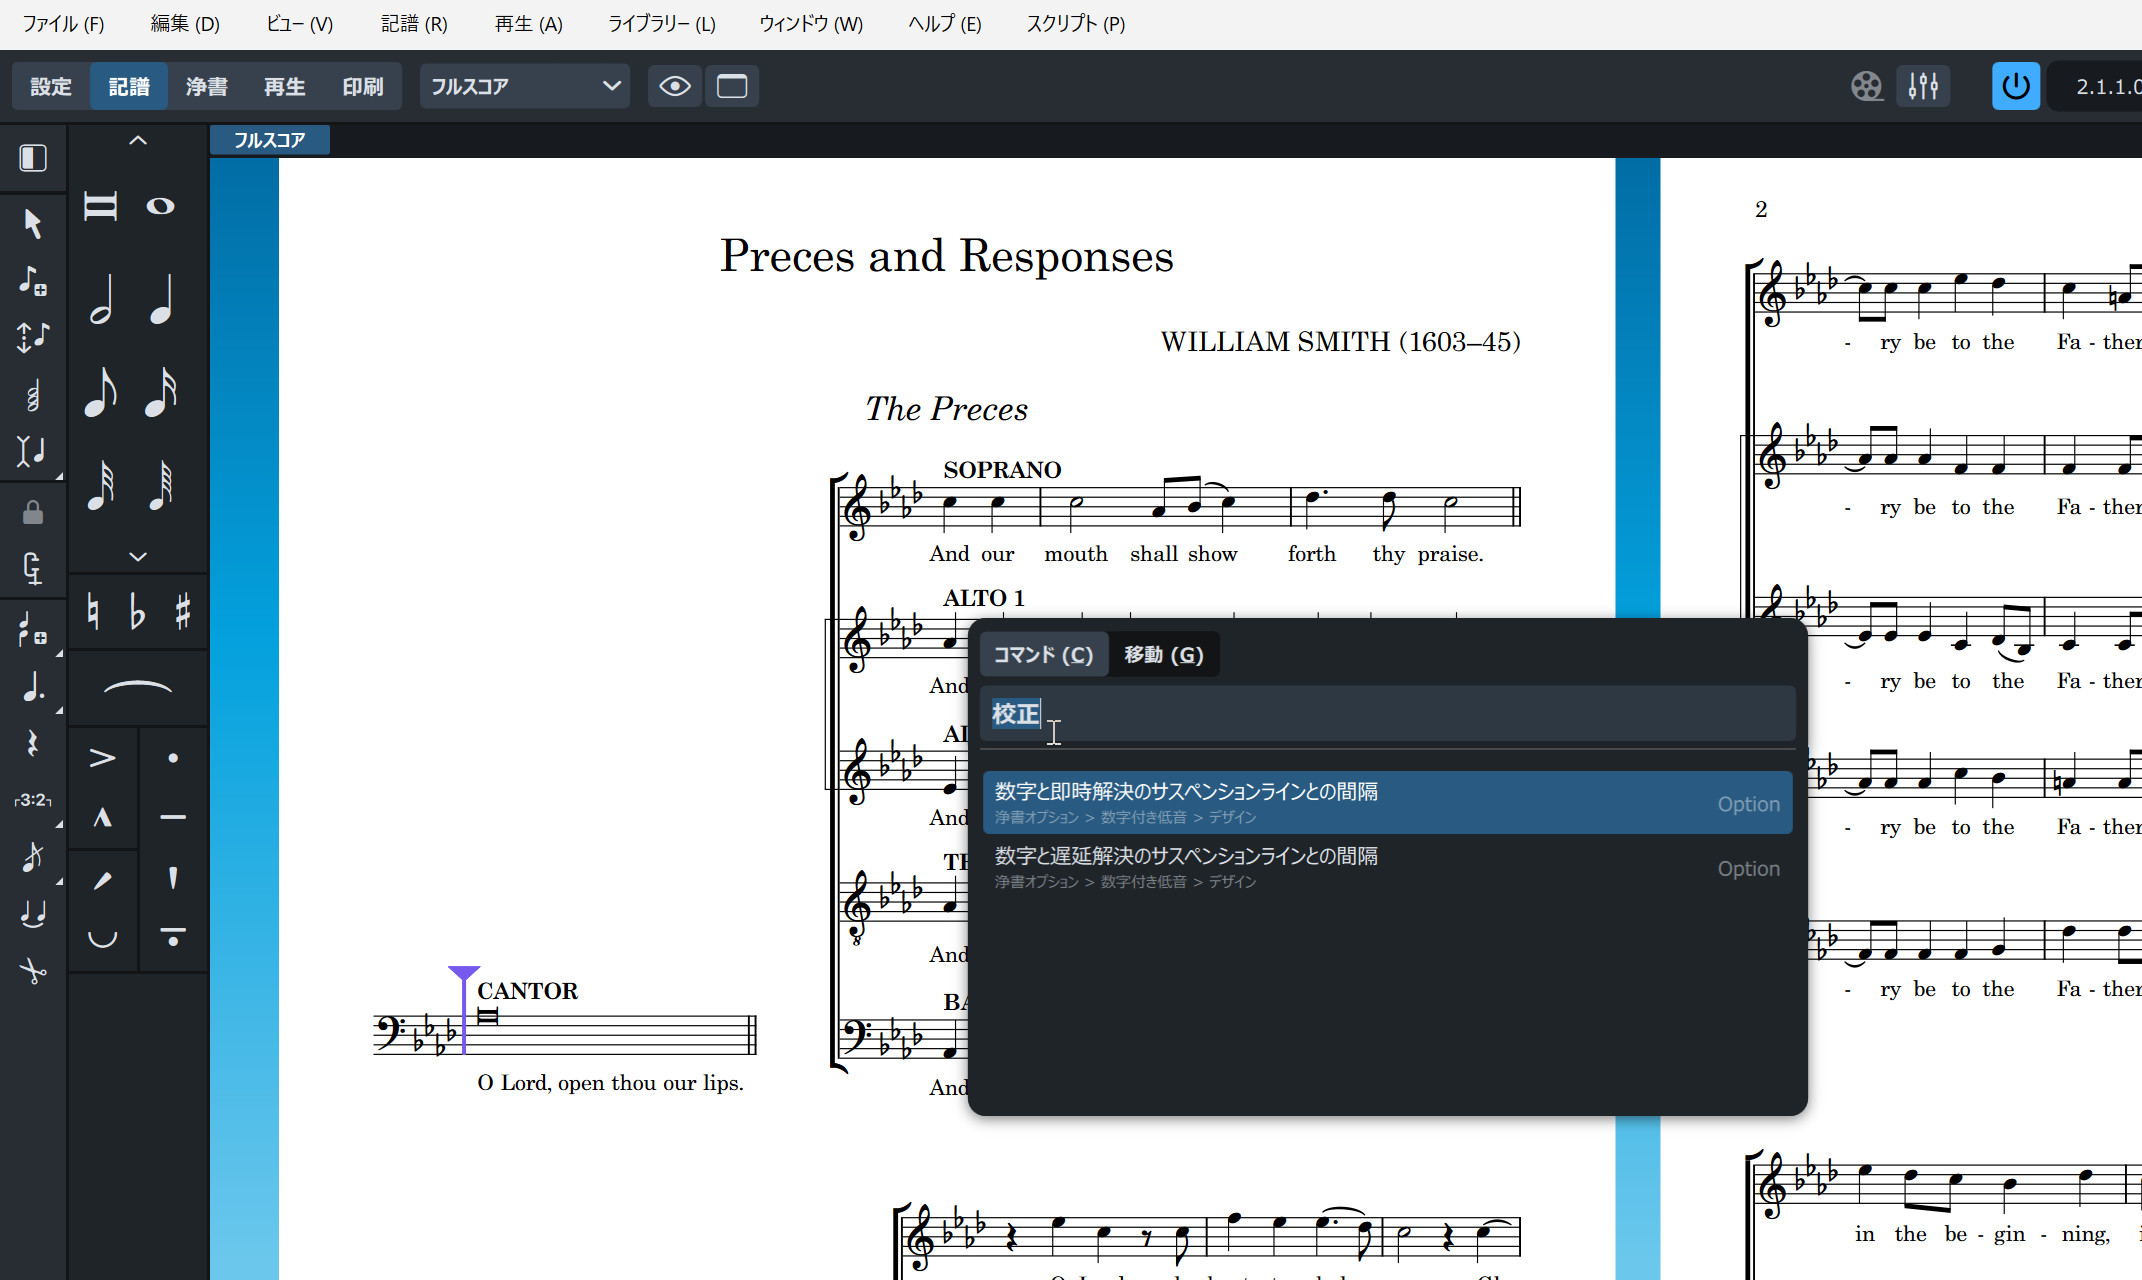Viewport: 2142px width, 1280px height.
Task: Open the スクリプト menu
Action: click(x=1076, y=24)
